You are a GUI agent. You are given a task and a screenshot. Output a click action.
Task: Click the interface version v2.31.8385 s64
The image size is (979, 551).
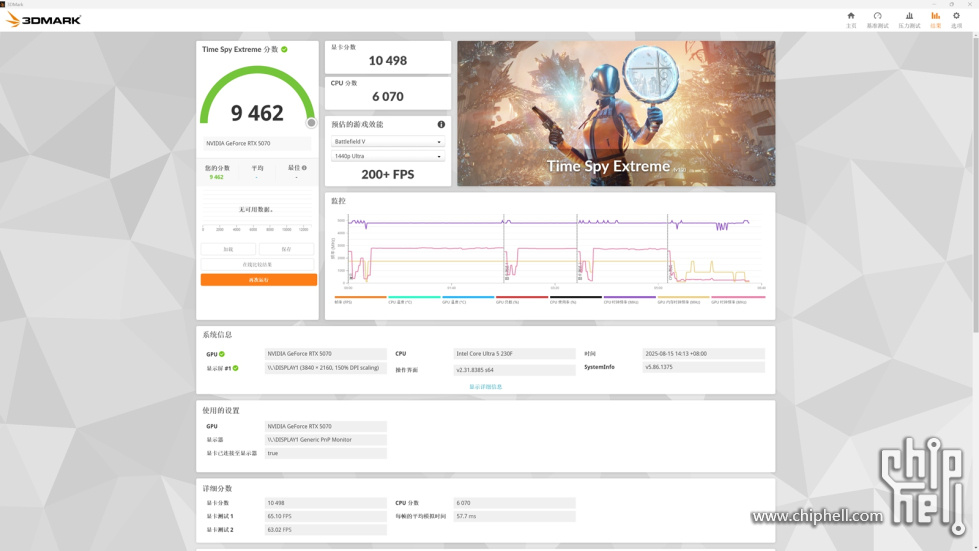click(x=514, y=370)
